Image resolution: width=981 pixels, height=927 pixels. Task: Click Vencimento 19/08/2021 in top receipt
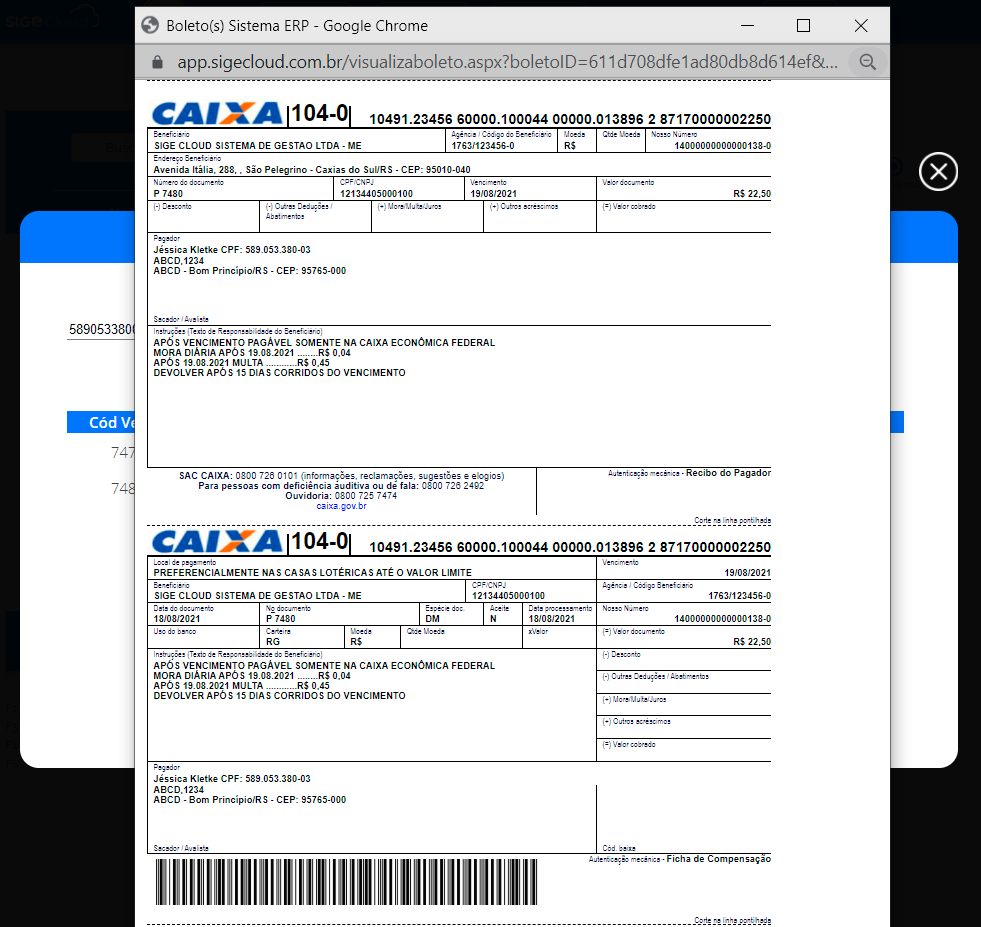(x=494, y=194)
